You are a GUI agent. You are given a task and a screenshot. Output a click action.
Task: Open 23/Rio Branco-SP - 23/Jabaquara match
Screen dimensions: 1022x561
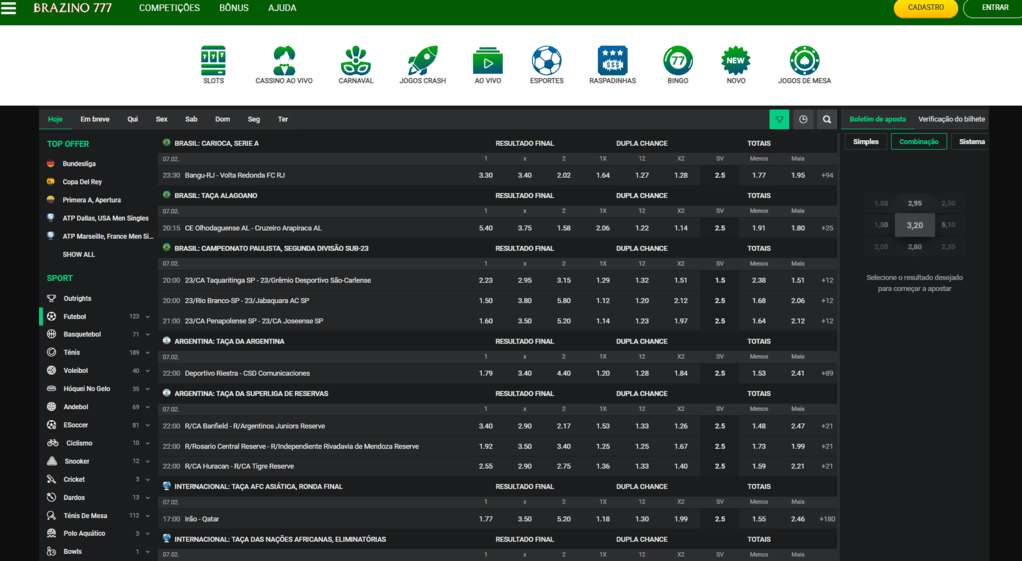pos(247,301)
